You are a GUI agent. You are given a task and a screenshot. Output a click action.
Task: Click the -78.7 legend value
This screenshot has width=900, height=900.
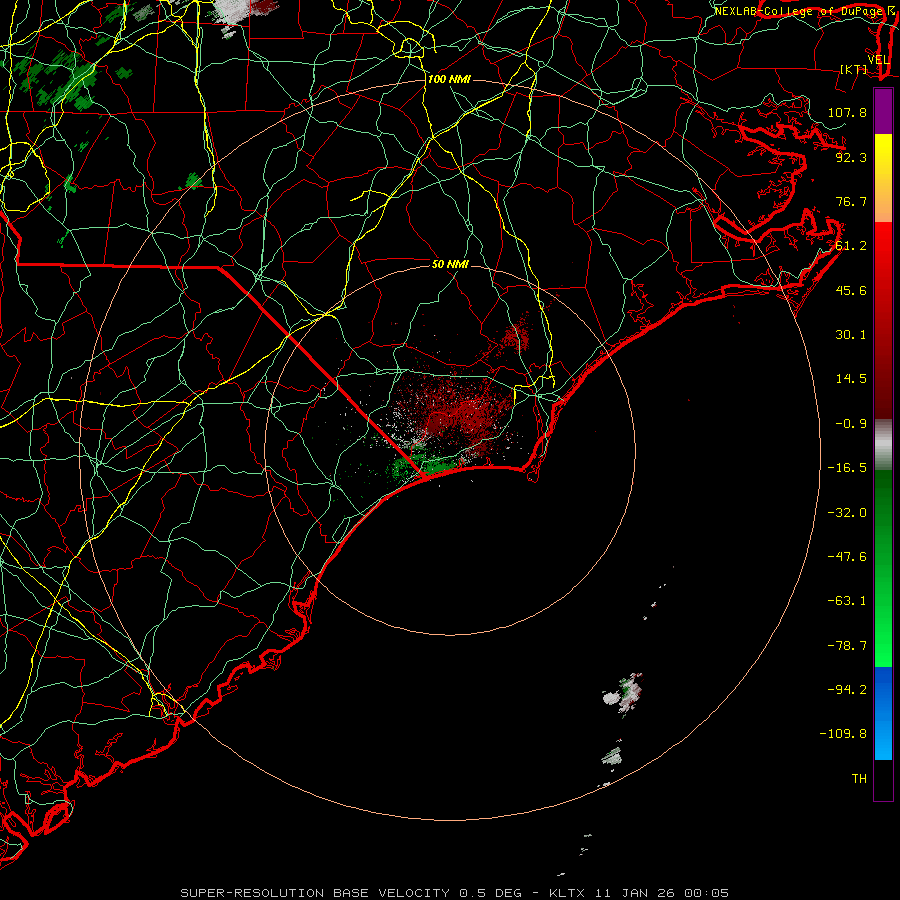coord(847,646)
